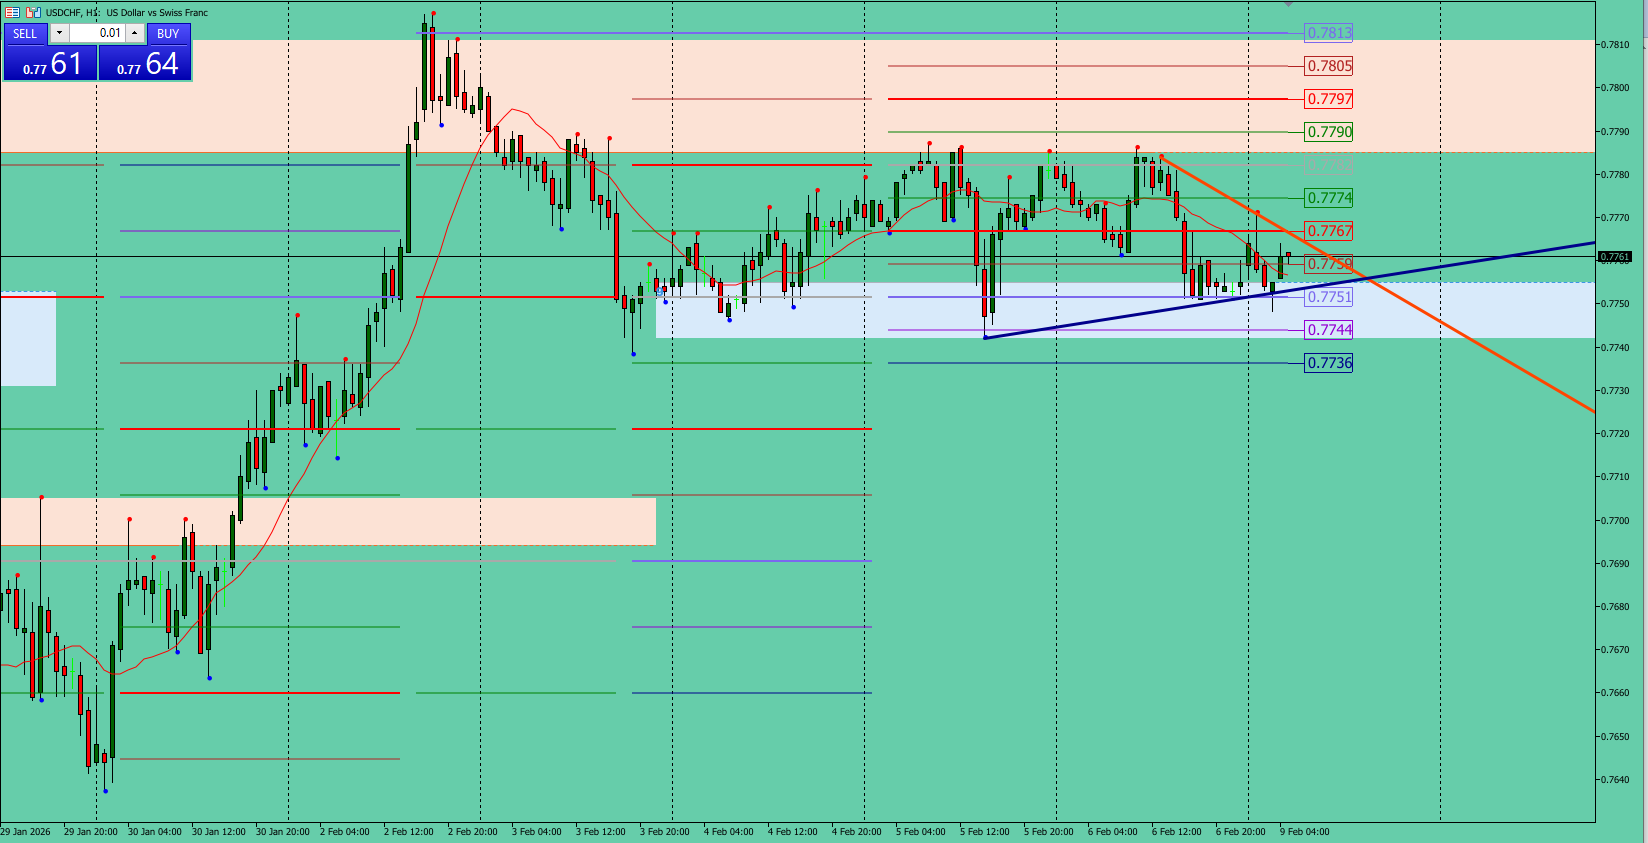
Task: Select the red 0.7767 level label
Action: [1329, 231]
